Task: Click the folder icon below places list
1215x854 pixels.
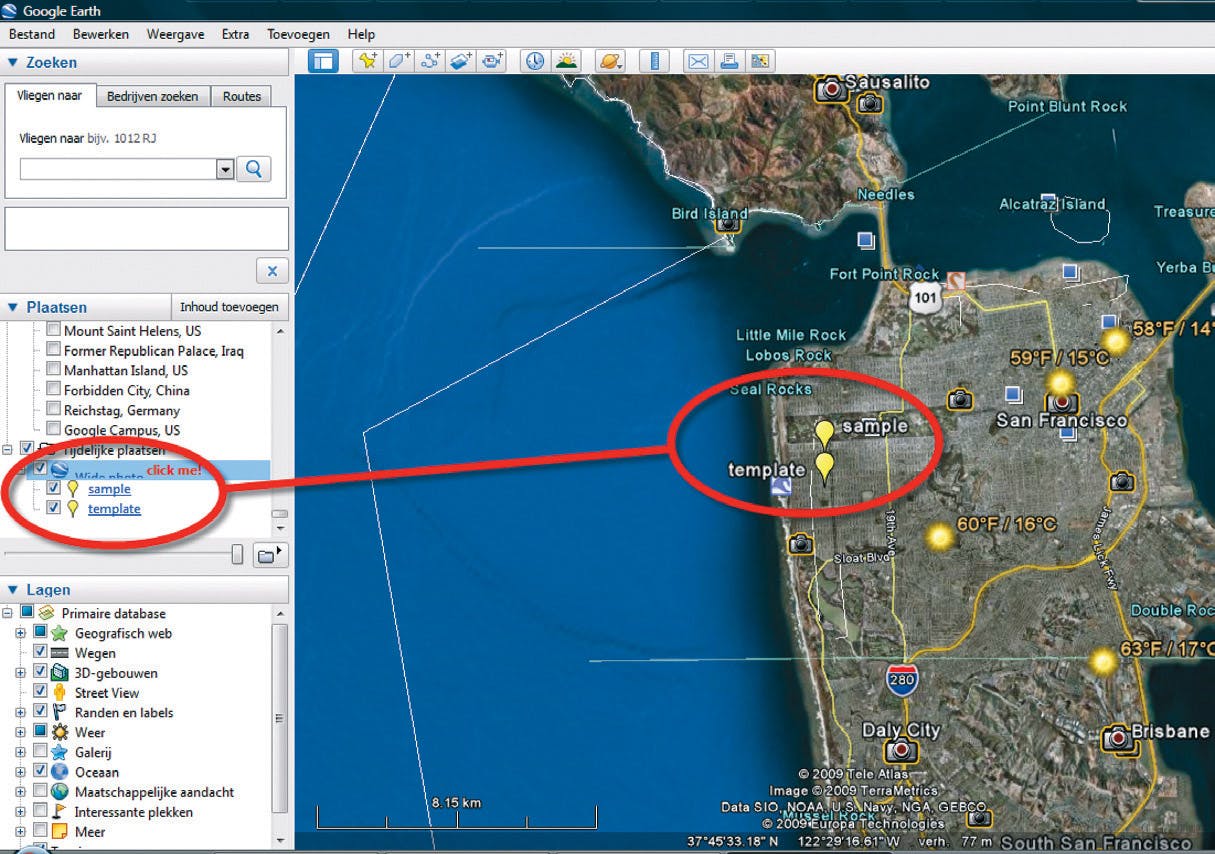Action: [x=269, y=555]
